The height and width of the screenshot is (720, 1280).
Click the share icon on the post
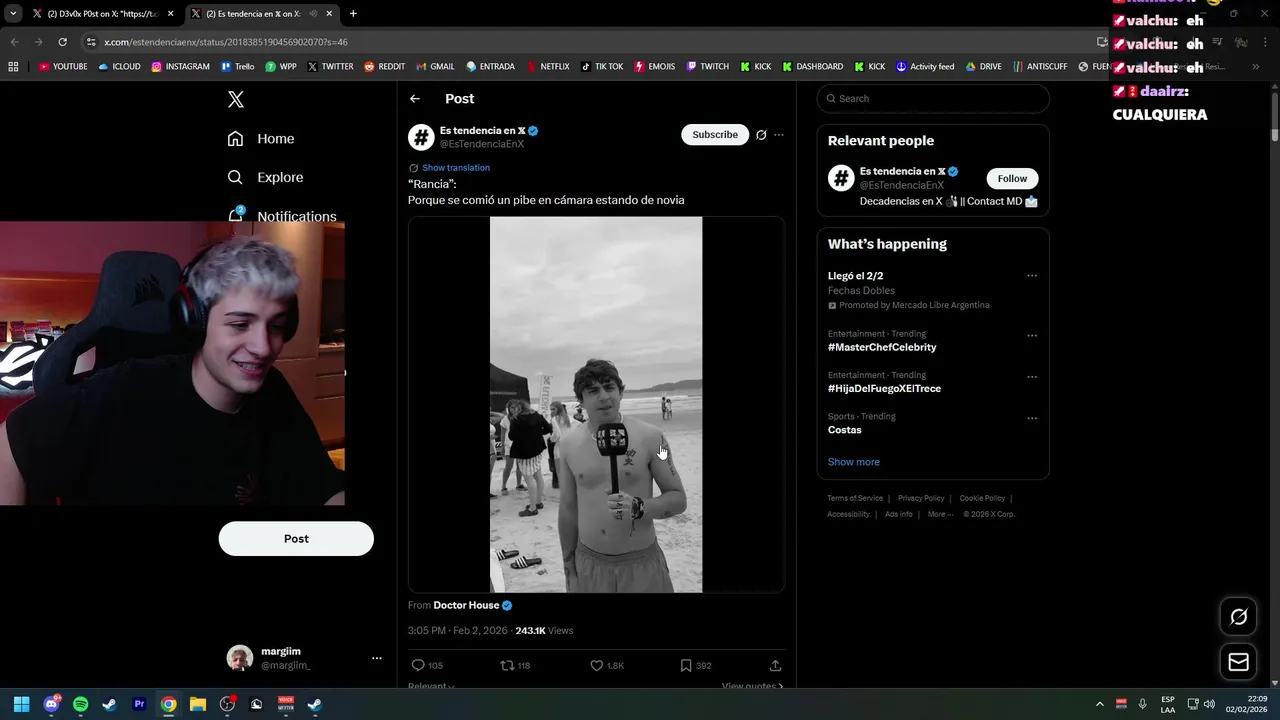point(775,665)
